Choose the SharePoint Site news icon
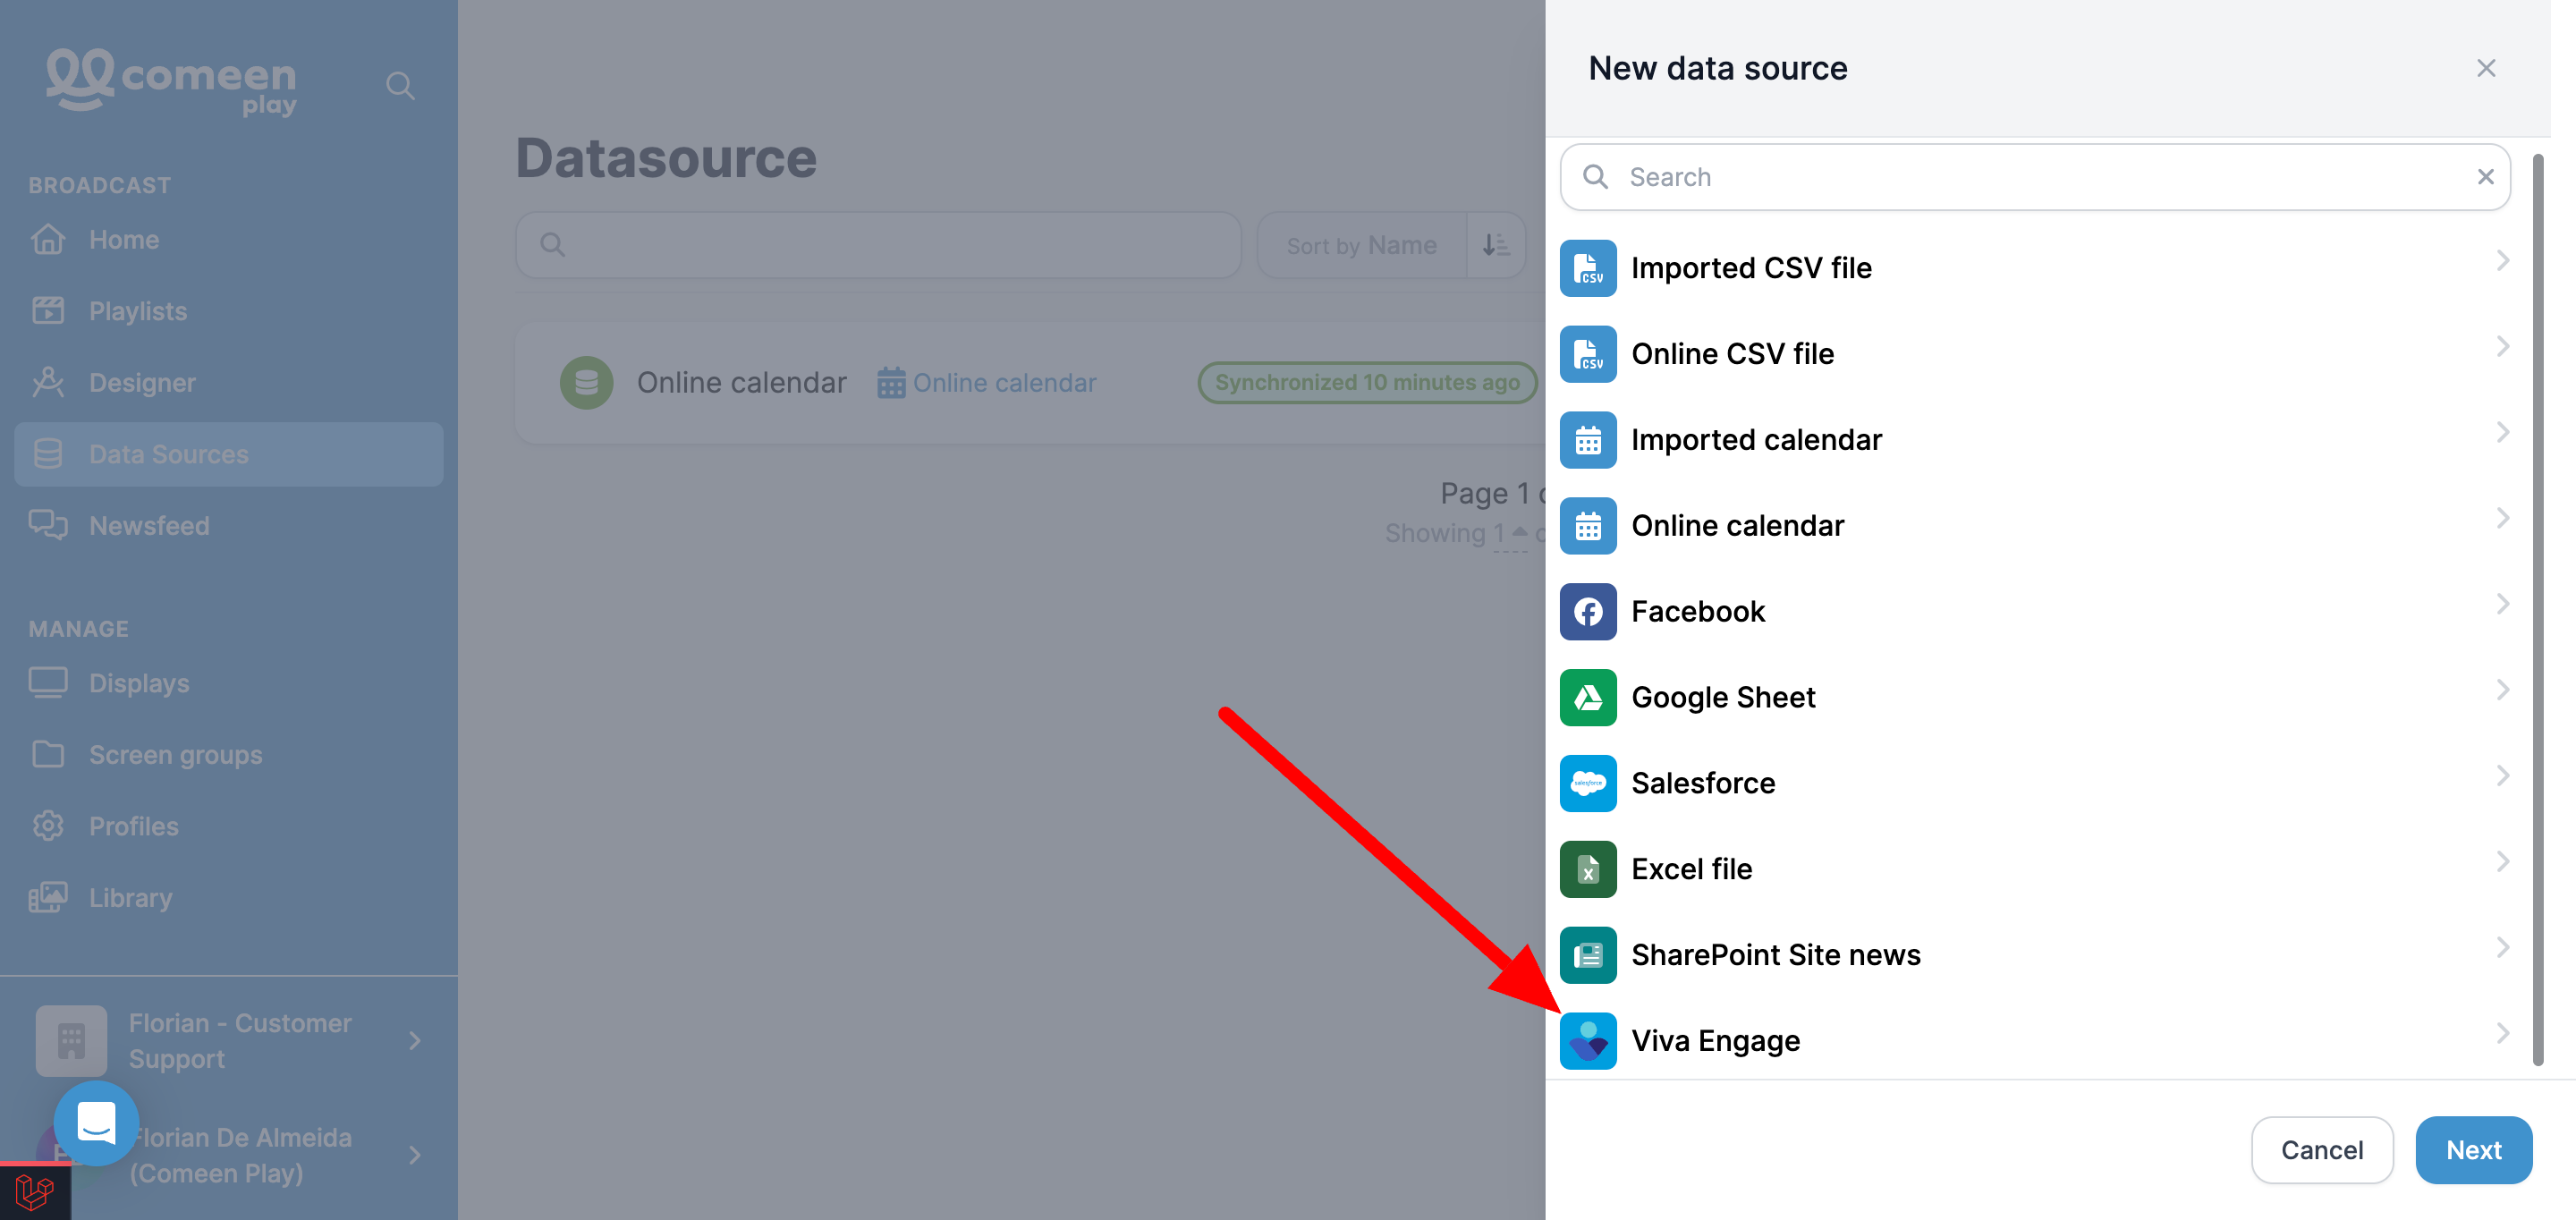Viewport: 2576px width, 1220px height. coord(1588,956)
